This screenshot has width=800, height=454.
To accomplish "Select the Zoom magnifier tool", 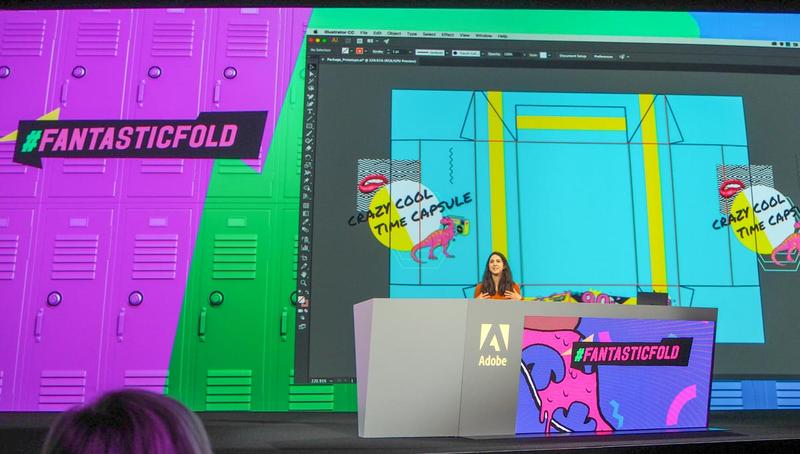I will (304, 282).
